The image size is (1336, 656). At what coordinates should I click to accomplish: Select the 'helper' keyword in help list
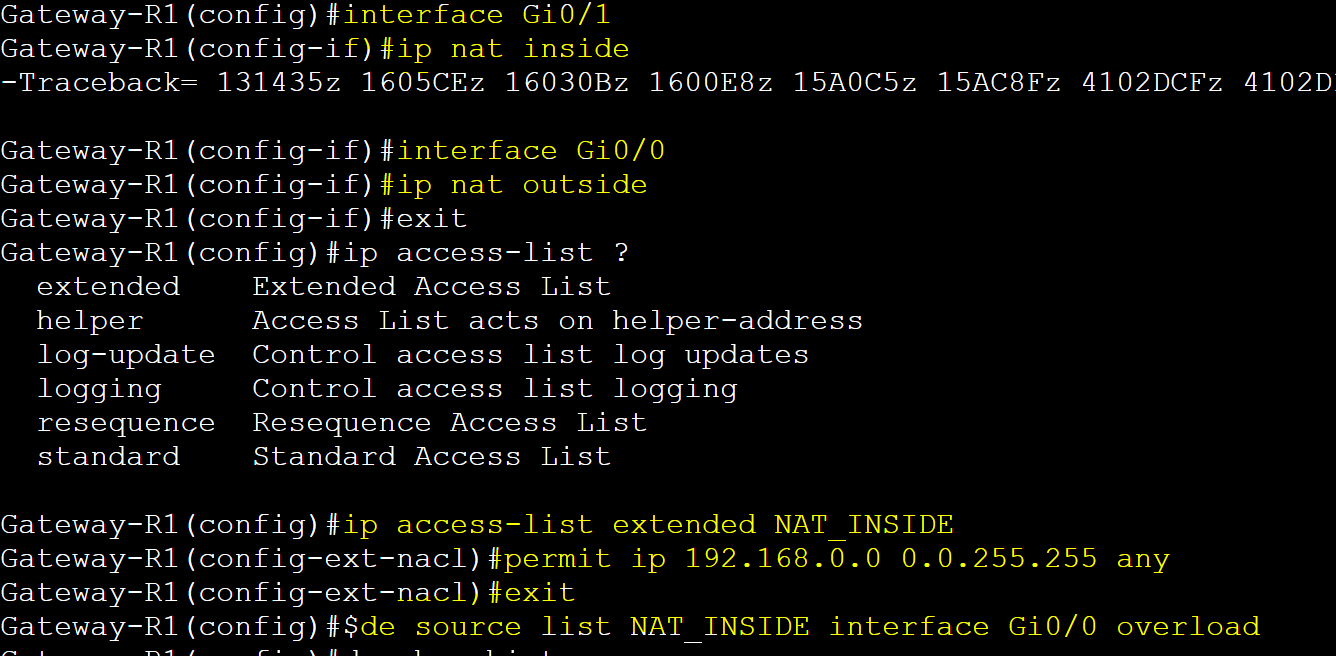pyautogui.click(x=90, y=321)
